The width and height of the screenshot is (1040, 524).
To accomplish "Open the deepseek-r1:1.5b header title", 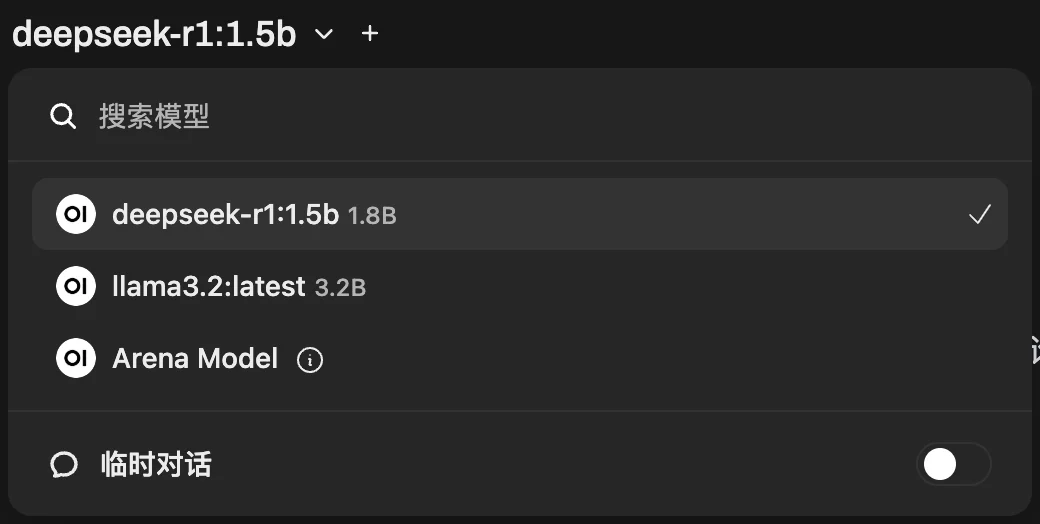I will [154, 34].
